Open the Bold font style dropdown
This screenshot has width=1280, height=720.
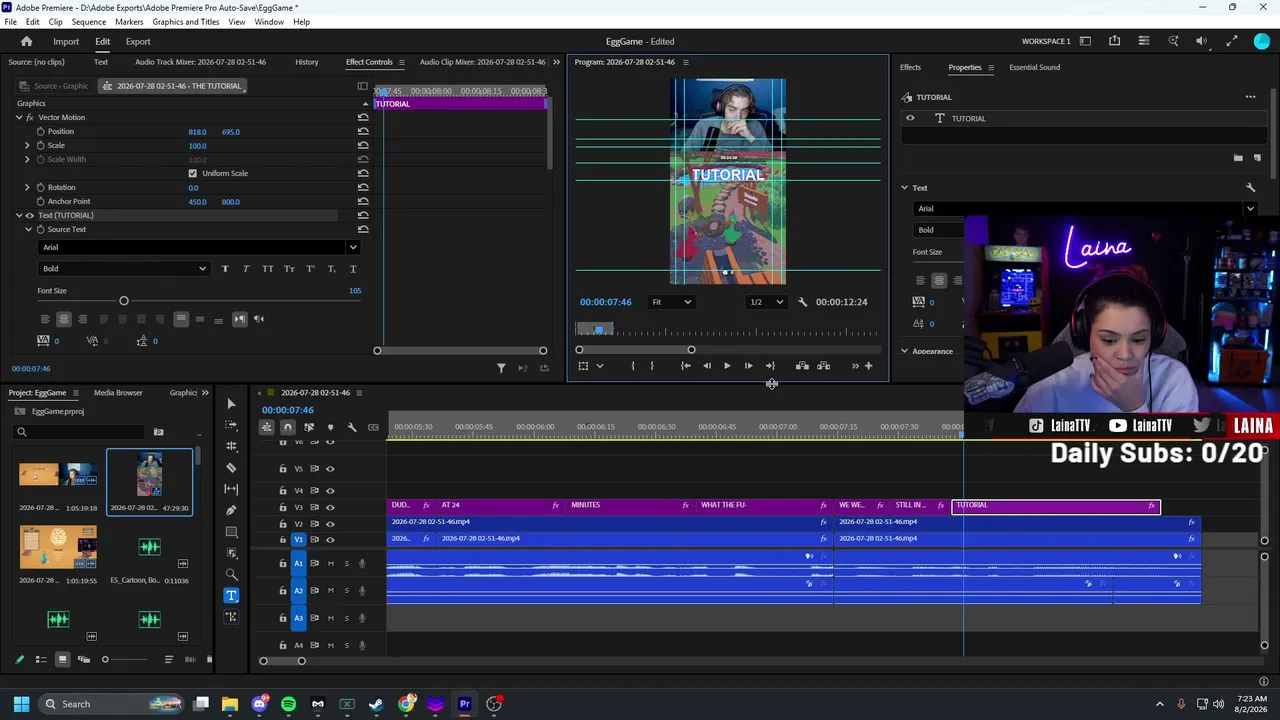click(123, 269)
